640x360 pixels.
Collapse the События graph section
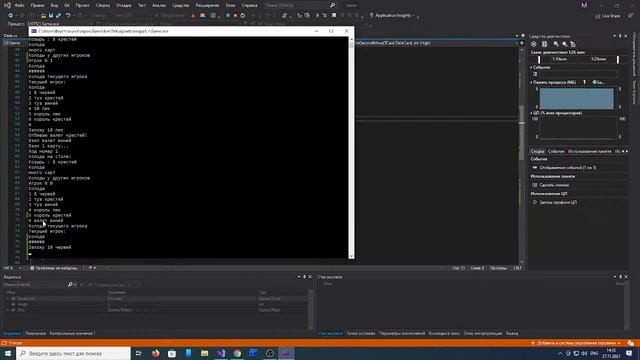coord(531,67)
